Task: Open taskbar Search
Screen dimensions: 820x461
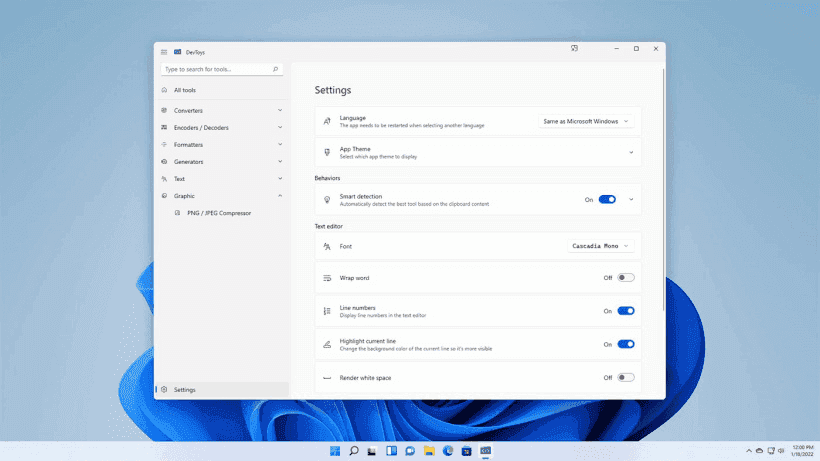Action: (x=354, y=451)
